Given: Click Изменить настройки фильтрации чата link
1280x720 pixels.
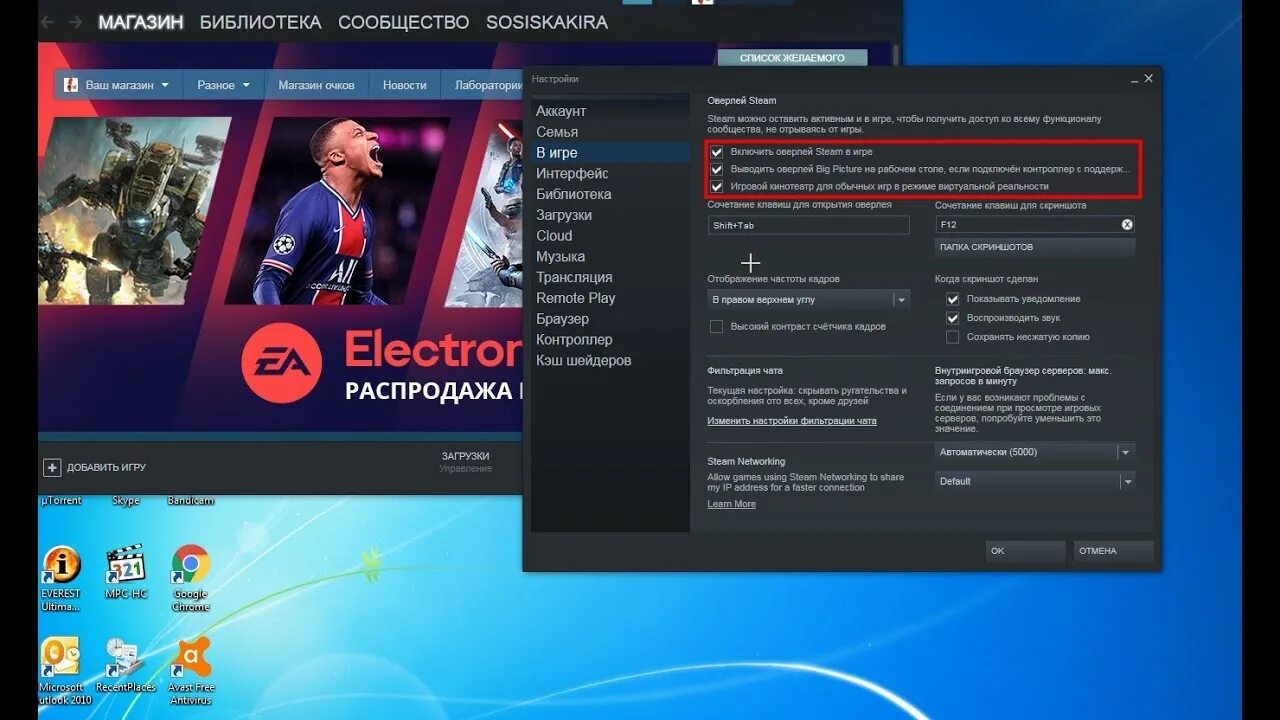Looking at the screenshot, I should 792,421.
